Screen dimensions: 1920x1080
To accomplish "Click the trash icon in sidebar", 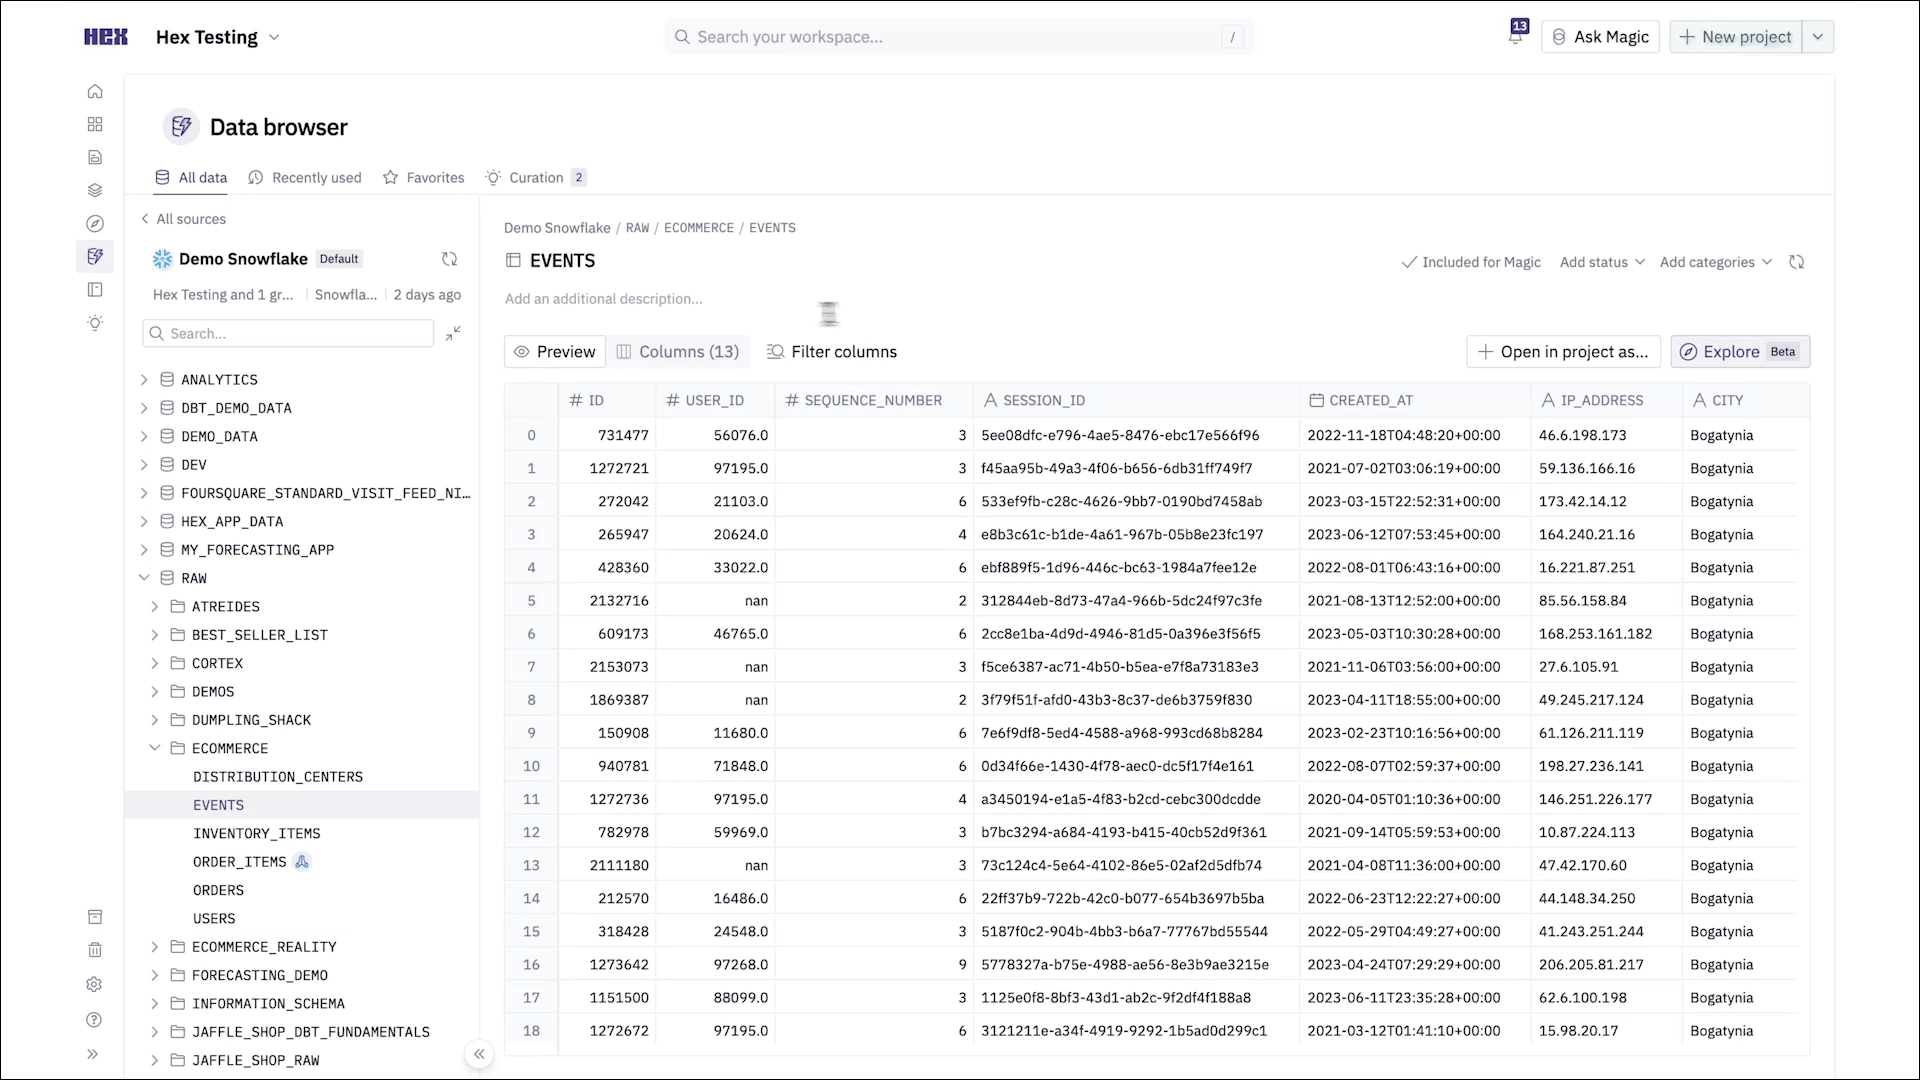I will click(94, 950).
